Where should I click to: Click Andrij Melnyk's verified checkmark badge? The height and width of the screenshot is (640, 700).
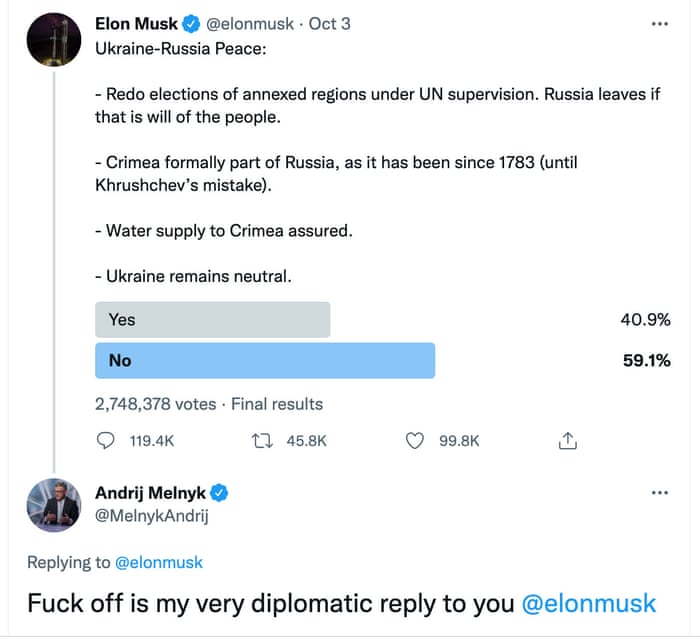coord(219,493)
